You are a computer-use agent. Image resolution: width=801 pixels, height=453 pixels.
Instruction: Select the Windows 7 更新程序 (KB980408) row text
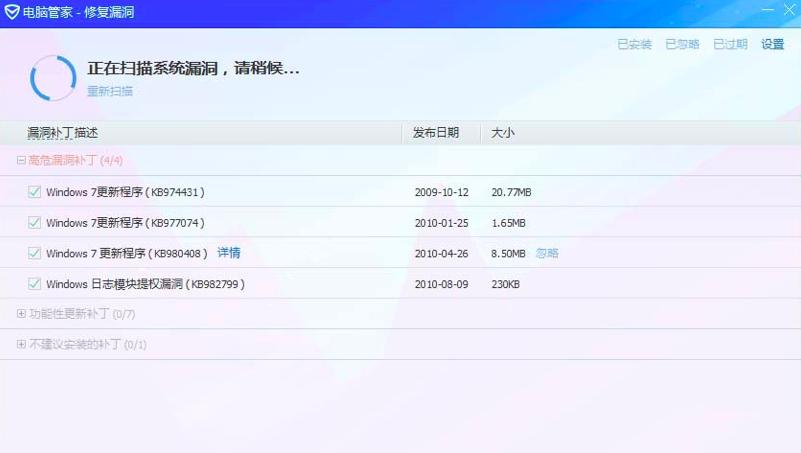[x=127, y=253]
